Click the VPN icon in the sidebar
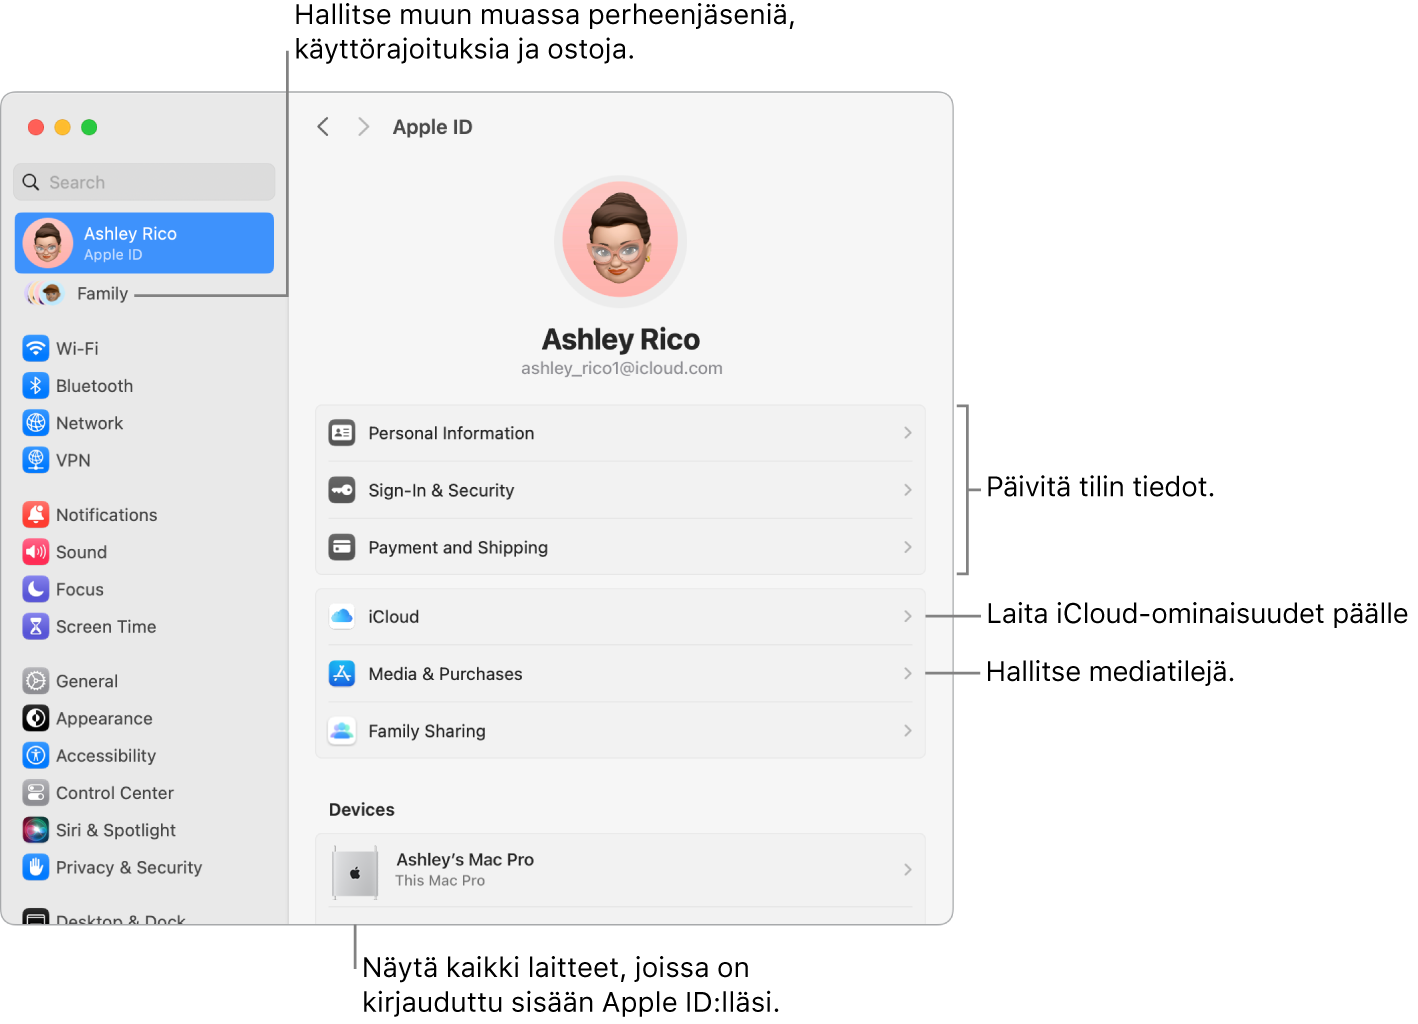Image resolution: width=1418 pixels, height=1024 pixels. 36,460
